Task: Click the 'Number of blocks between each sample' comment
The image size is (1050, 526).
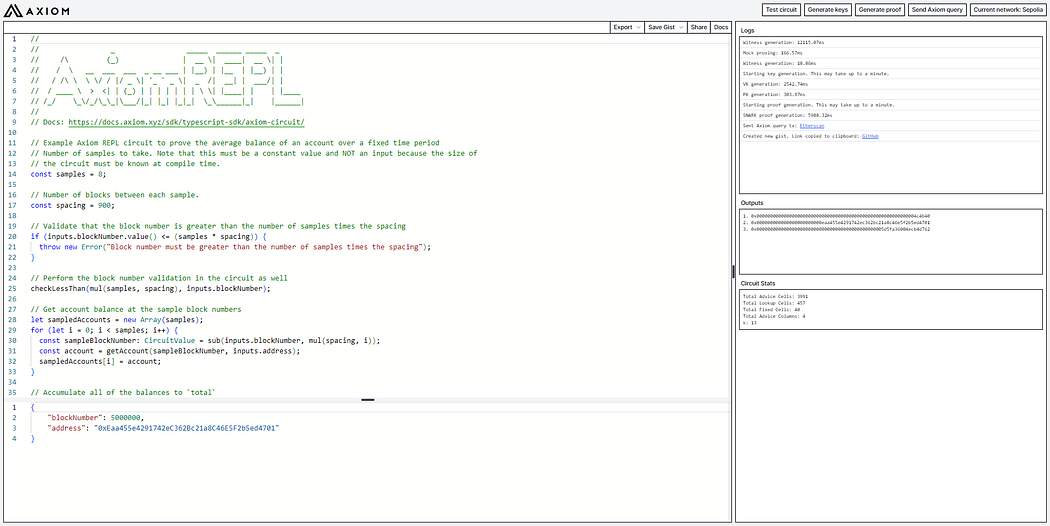Action: [x=115, y=195]
